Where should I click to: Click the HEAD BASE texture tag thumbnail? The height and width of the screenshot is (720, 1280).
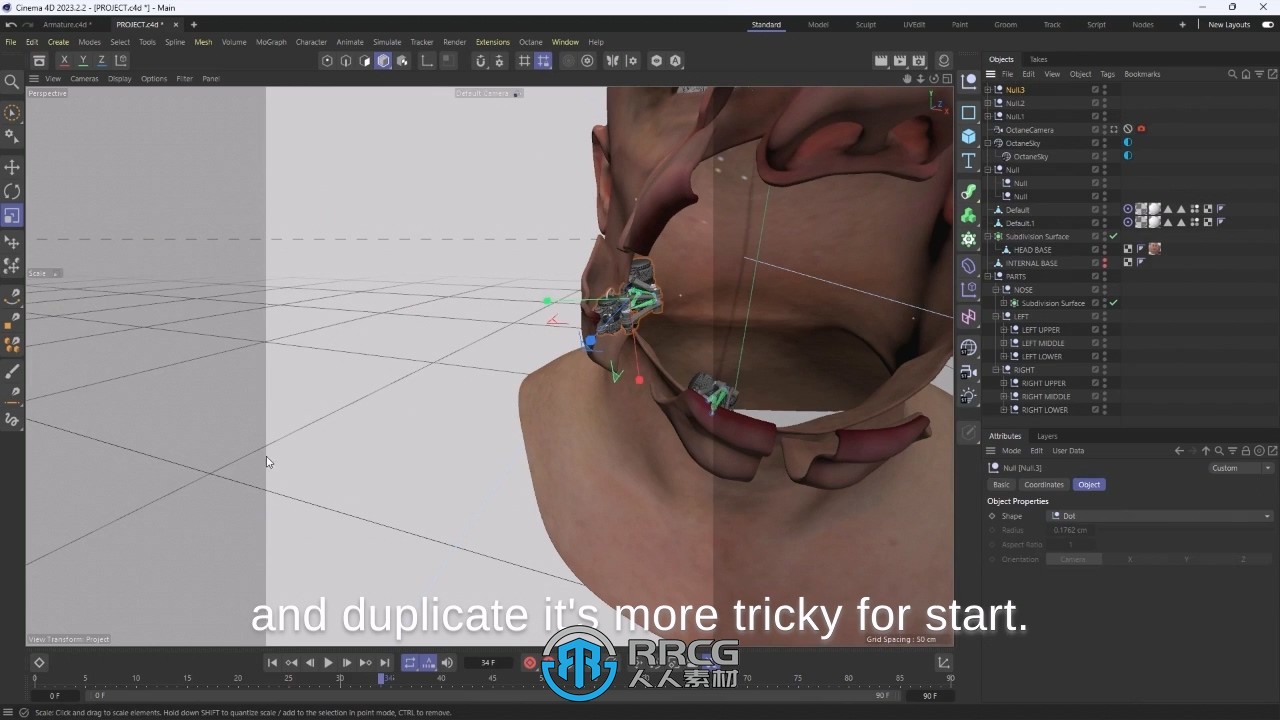(1155, 249)
